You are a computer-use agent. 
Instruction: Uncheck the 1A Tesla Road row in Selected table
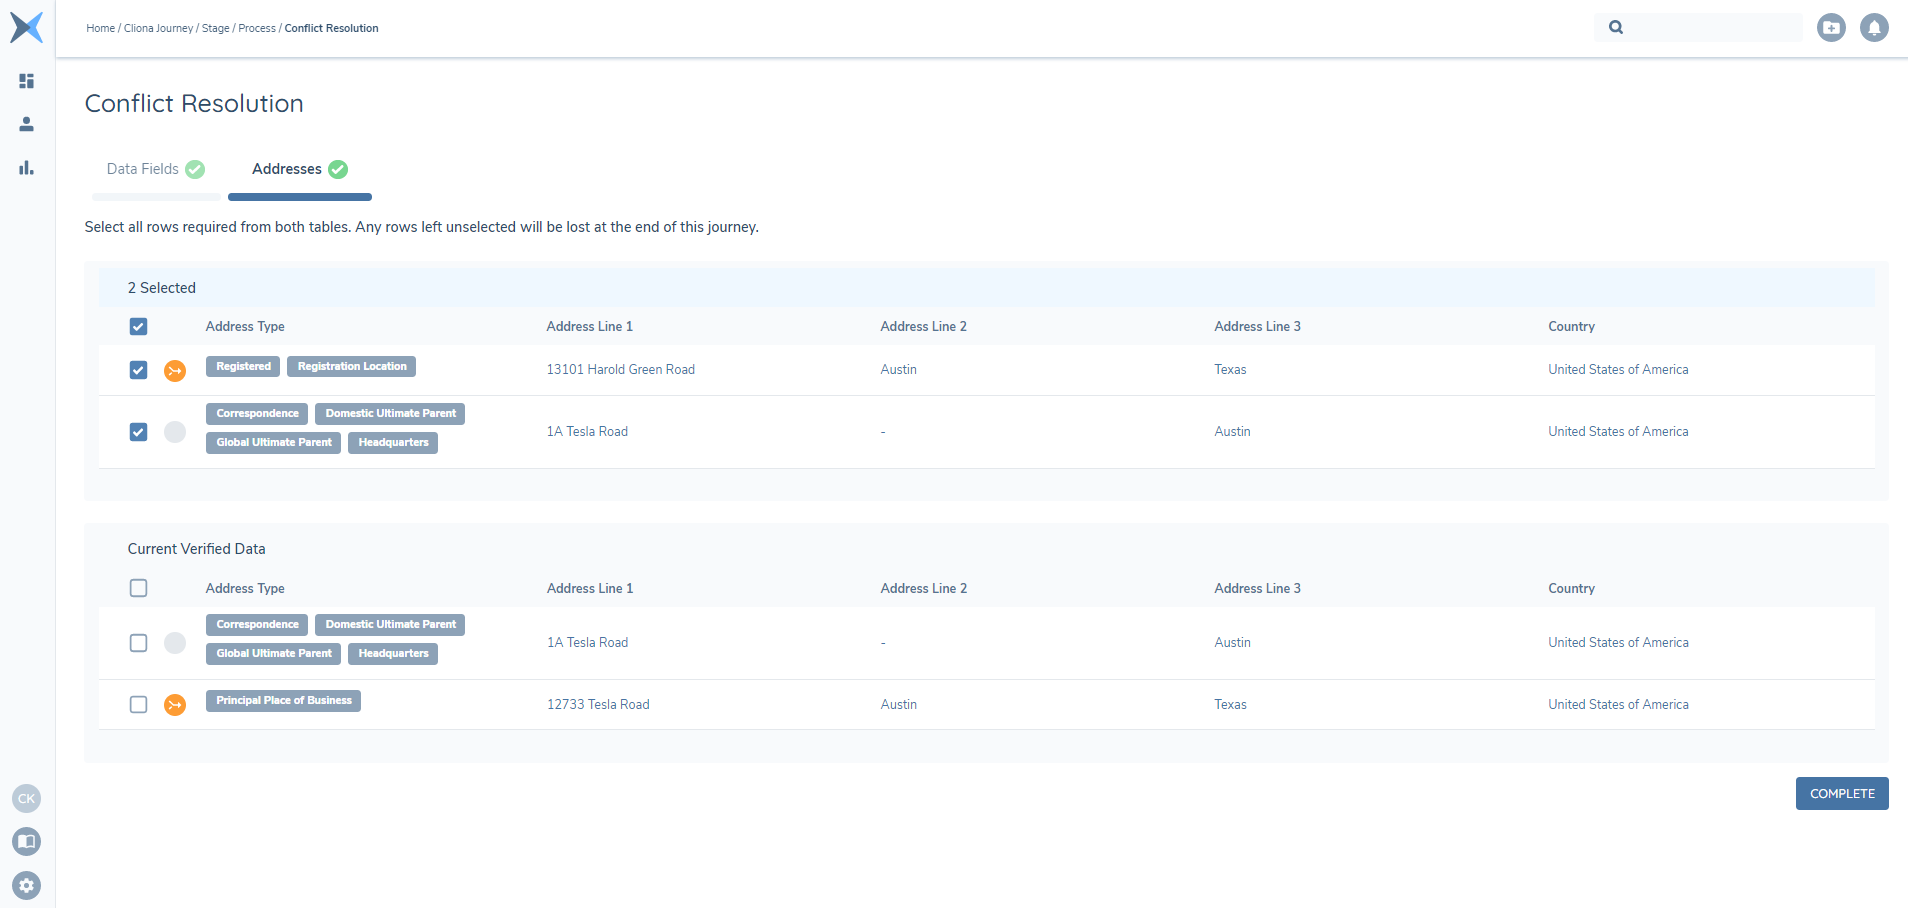coord(138,431)
